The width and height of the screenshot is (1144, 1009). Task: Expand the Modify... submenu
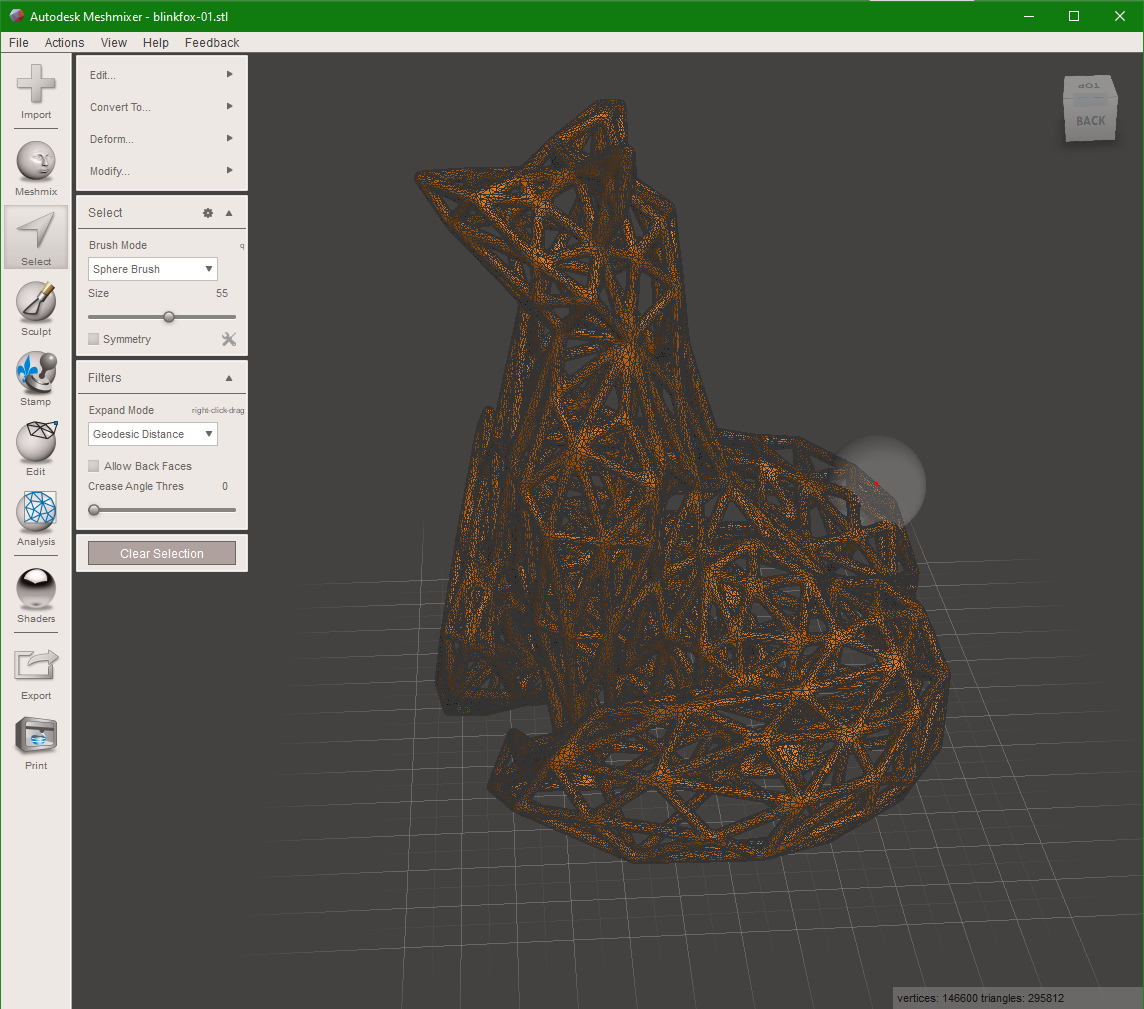161,171
